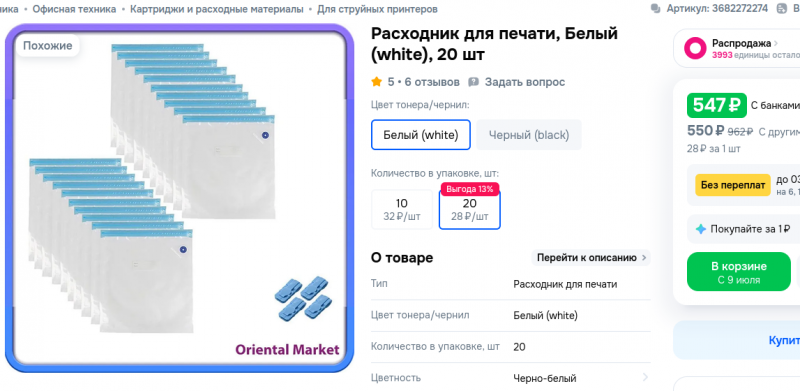Select Белый (white) toner color option
Screen dimensions: 800x391
421,135
